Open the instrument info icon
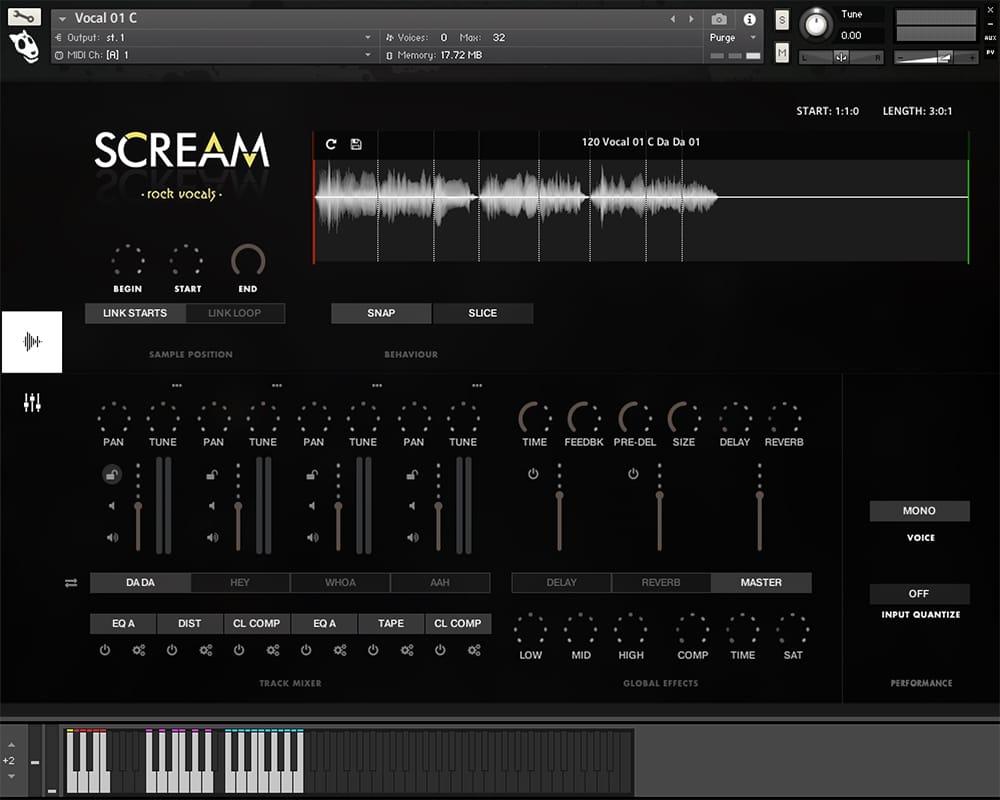Viewport: 1000px width, 800px height. [749, 19]
